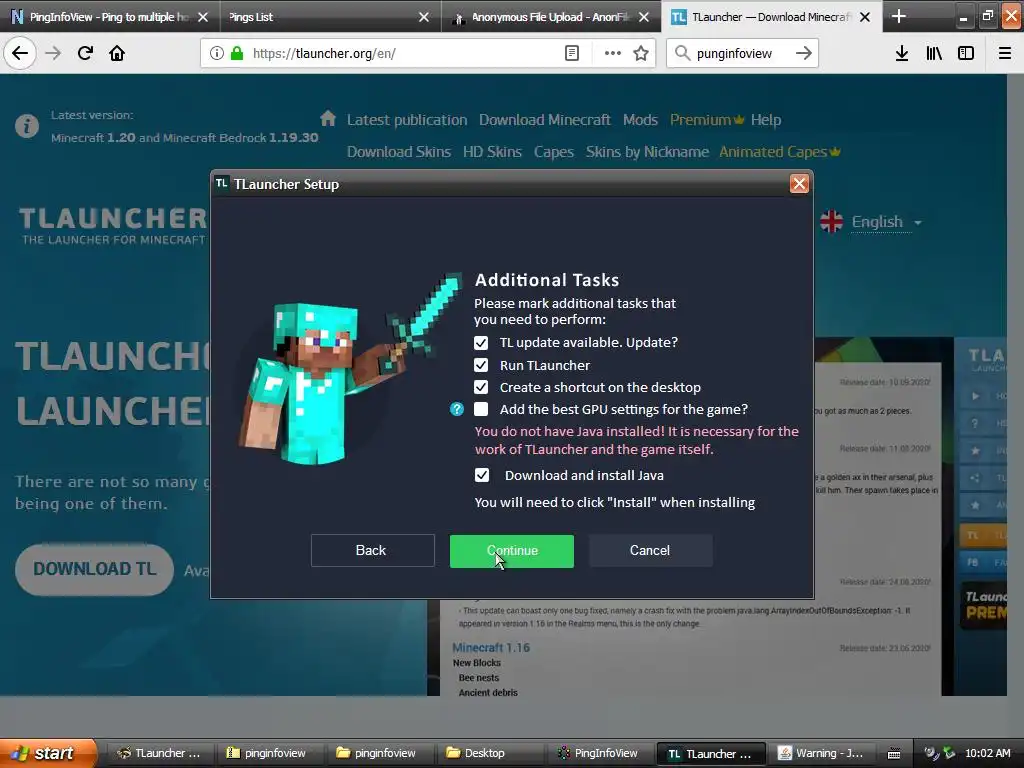
Task: Go to the browser Home page
Action: [117, 53]
